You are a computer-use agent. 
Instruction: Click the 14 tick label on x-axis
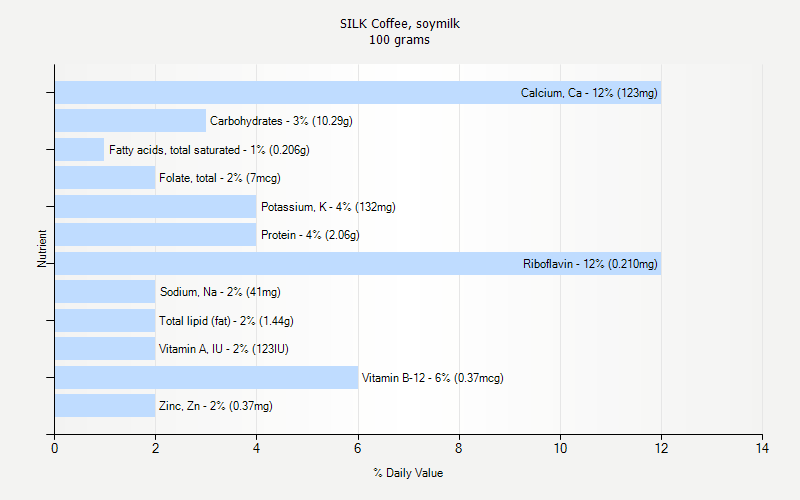pos(762,449)
